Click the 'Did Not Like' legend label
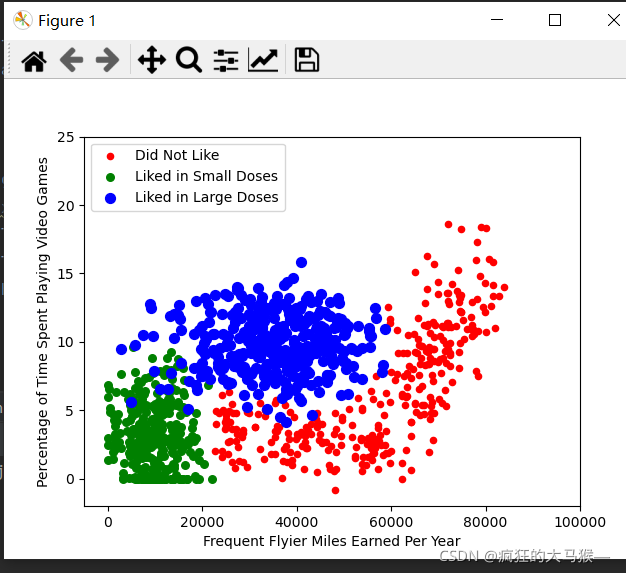626x573 pixels. tap(177, 155)
